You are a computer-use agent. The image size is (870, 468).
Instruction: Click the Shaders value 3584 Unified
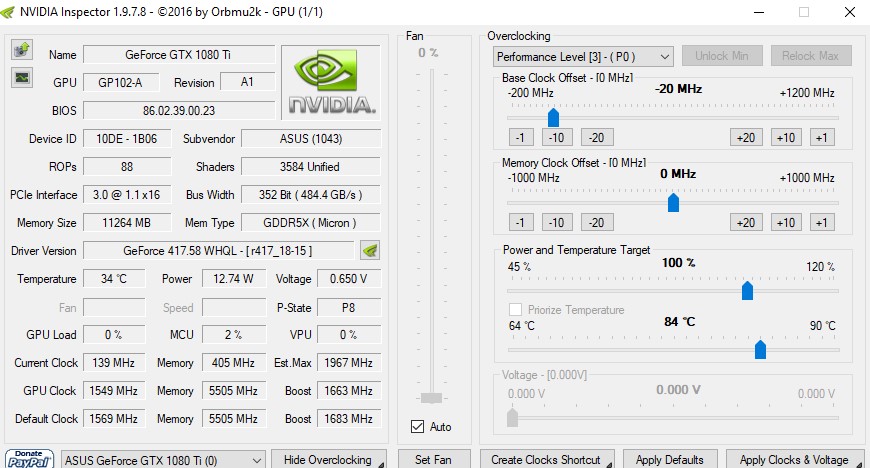311,167
